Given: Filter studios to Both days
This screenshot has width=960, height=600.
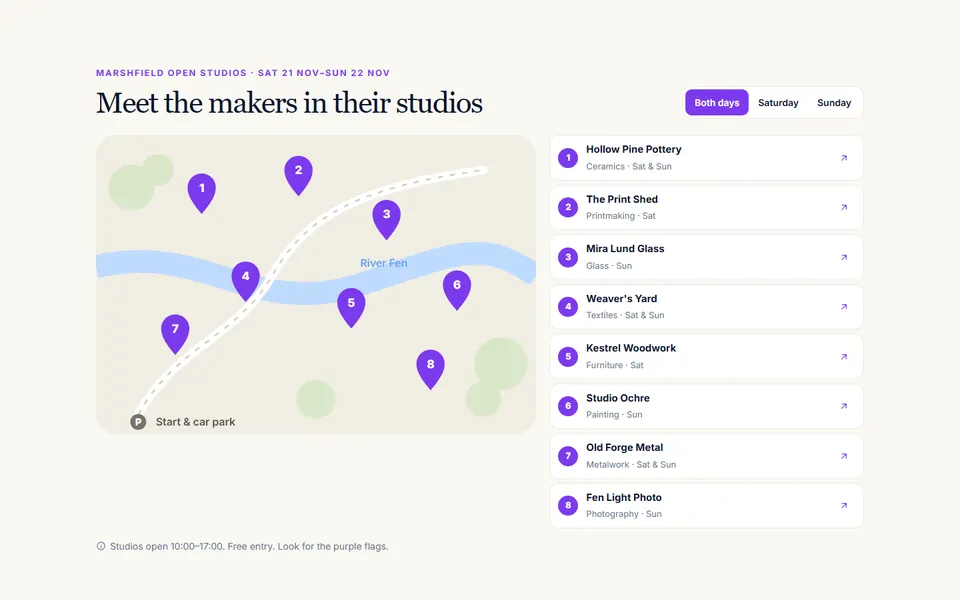Looking at the screenshot, I should tap(717, 102).
